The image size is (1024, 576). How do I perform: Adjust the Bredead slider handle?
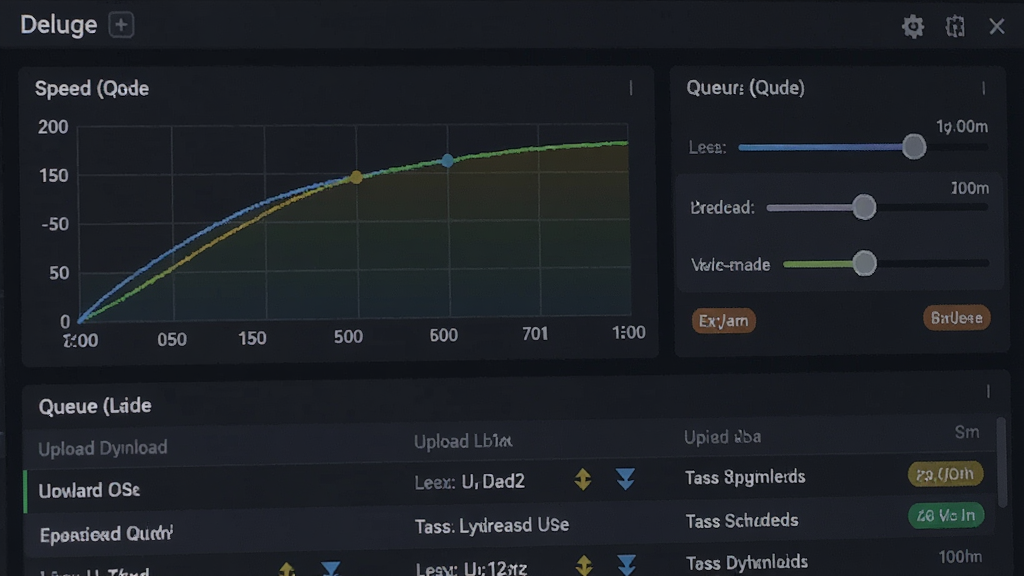[x=864, y=207]
